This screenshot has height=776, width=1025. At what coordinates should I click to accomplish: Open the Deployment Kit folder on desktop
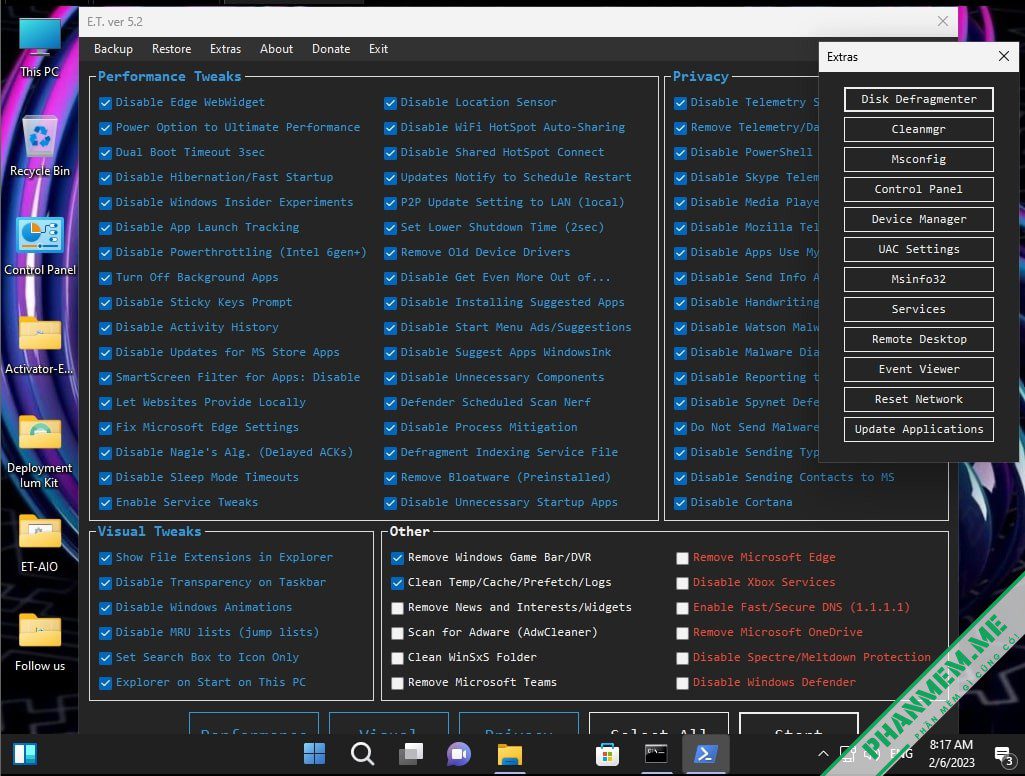39,451
